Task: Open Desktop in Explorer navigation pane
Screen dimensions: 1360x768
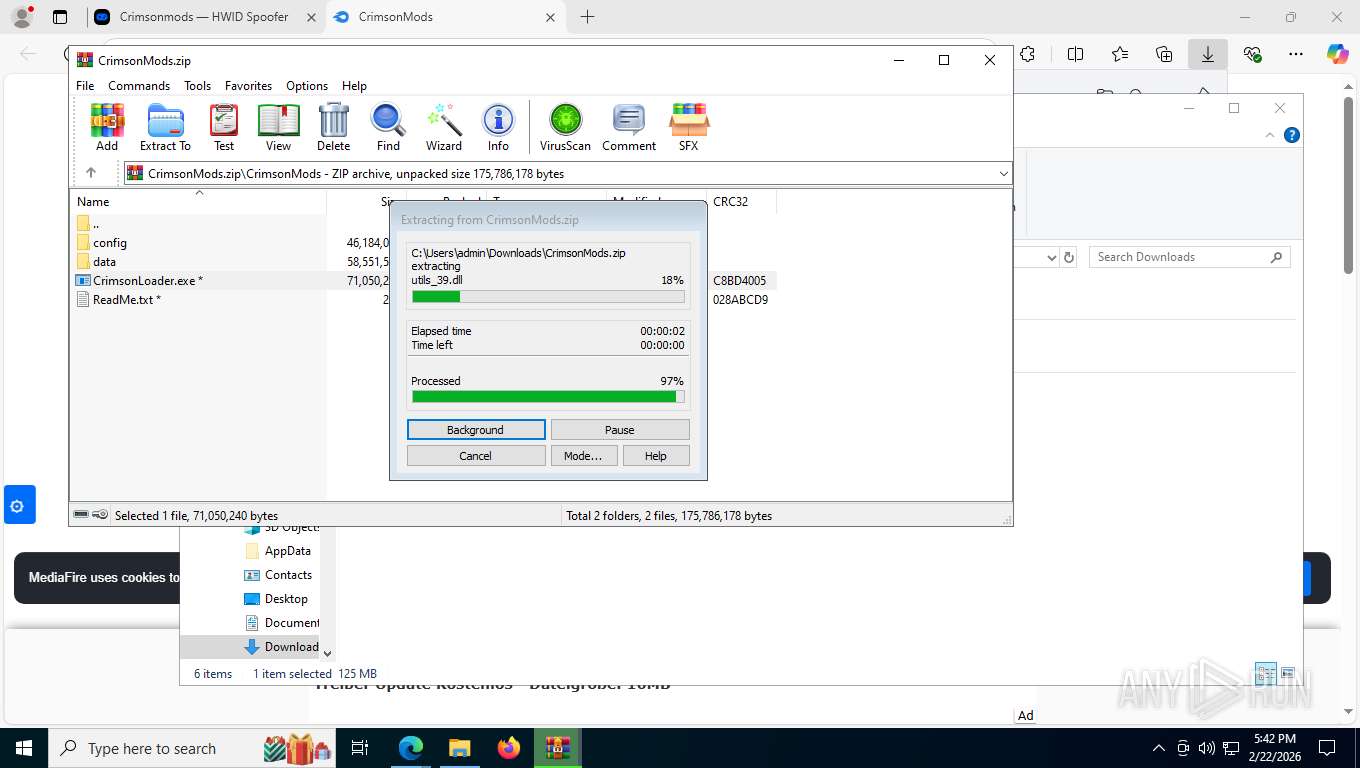Action: point(286,599)
